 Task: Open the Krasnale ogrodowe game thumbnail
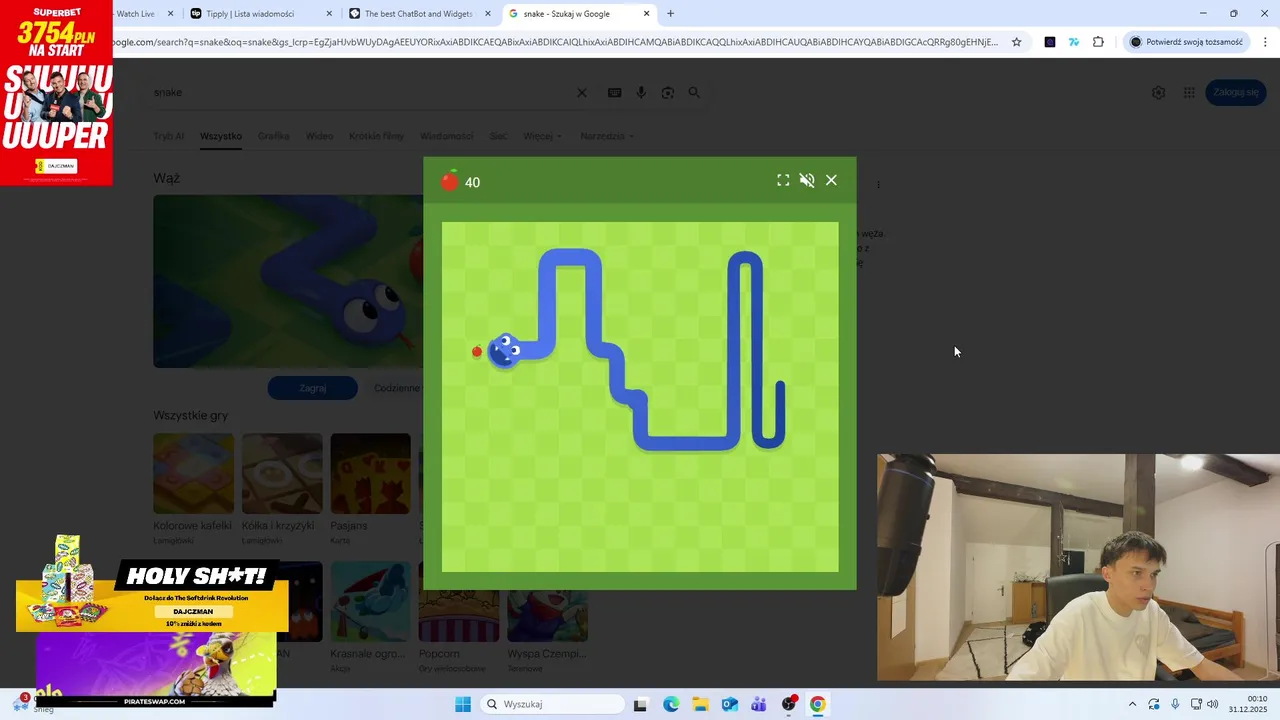[x=370, y=602]
